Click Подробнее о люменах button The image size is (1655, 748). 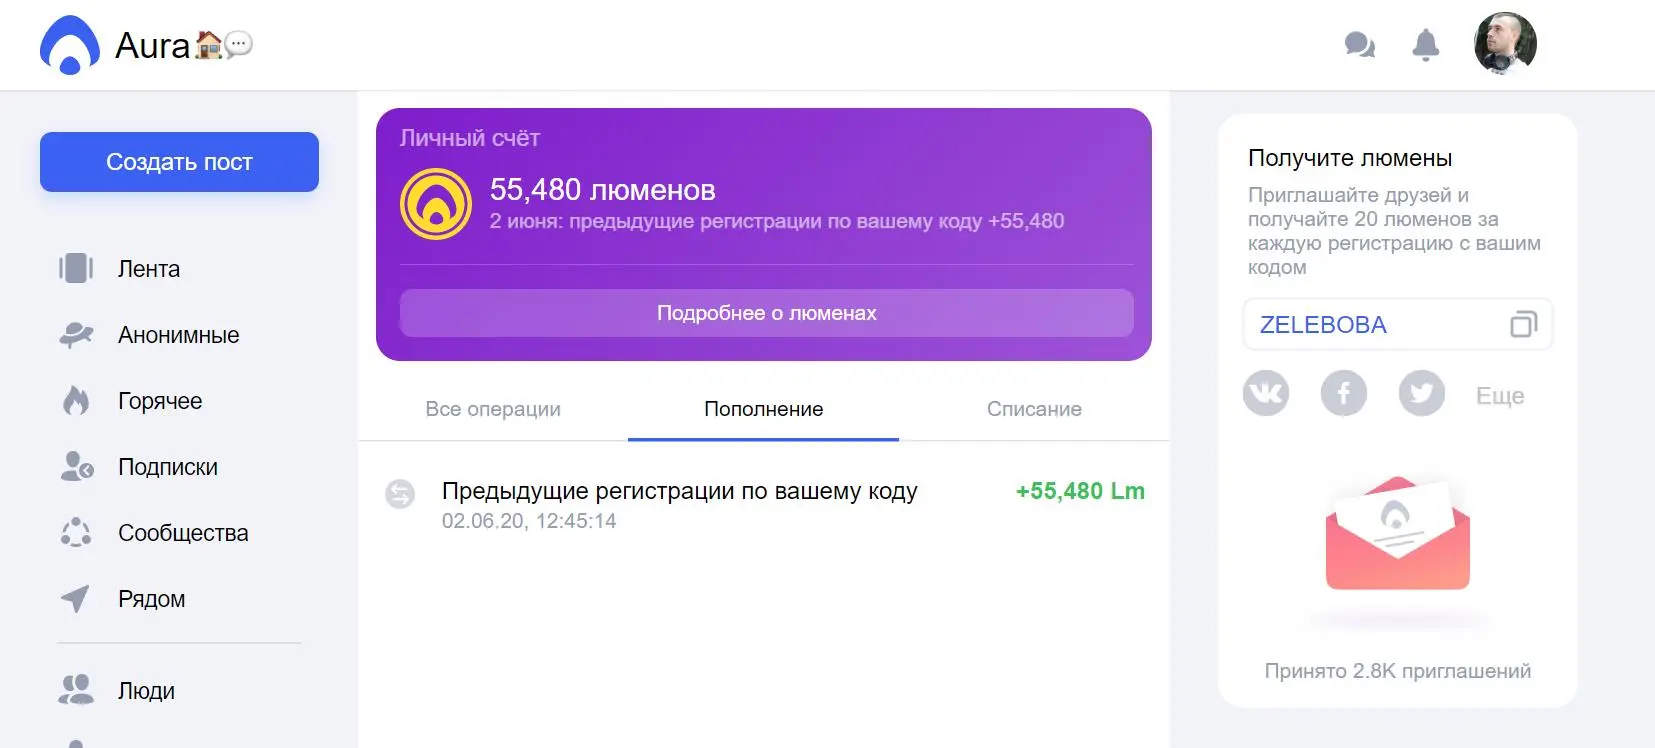[x=767, y=313]
